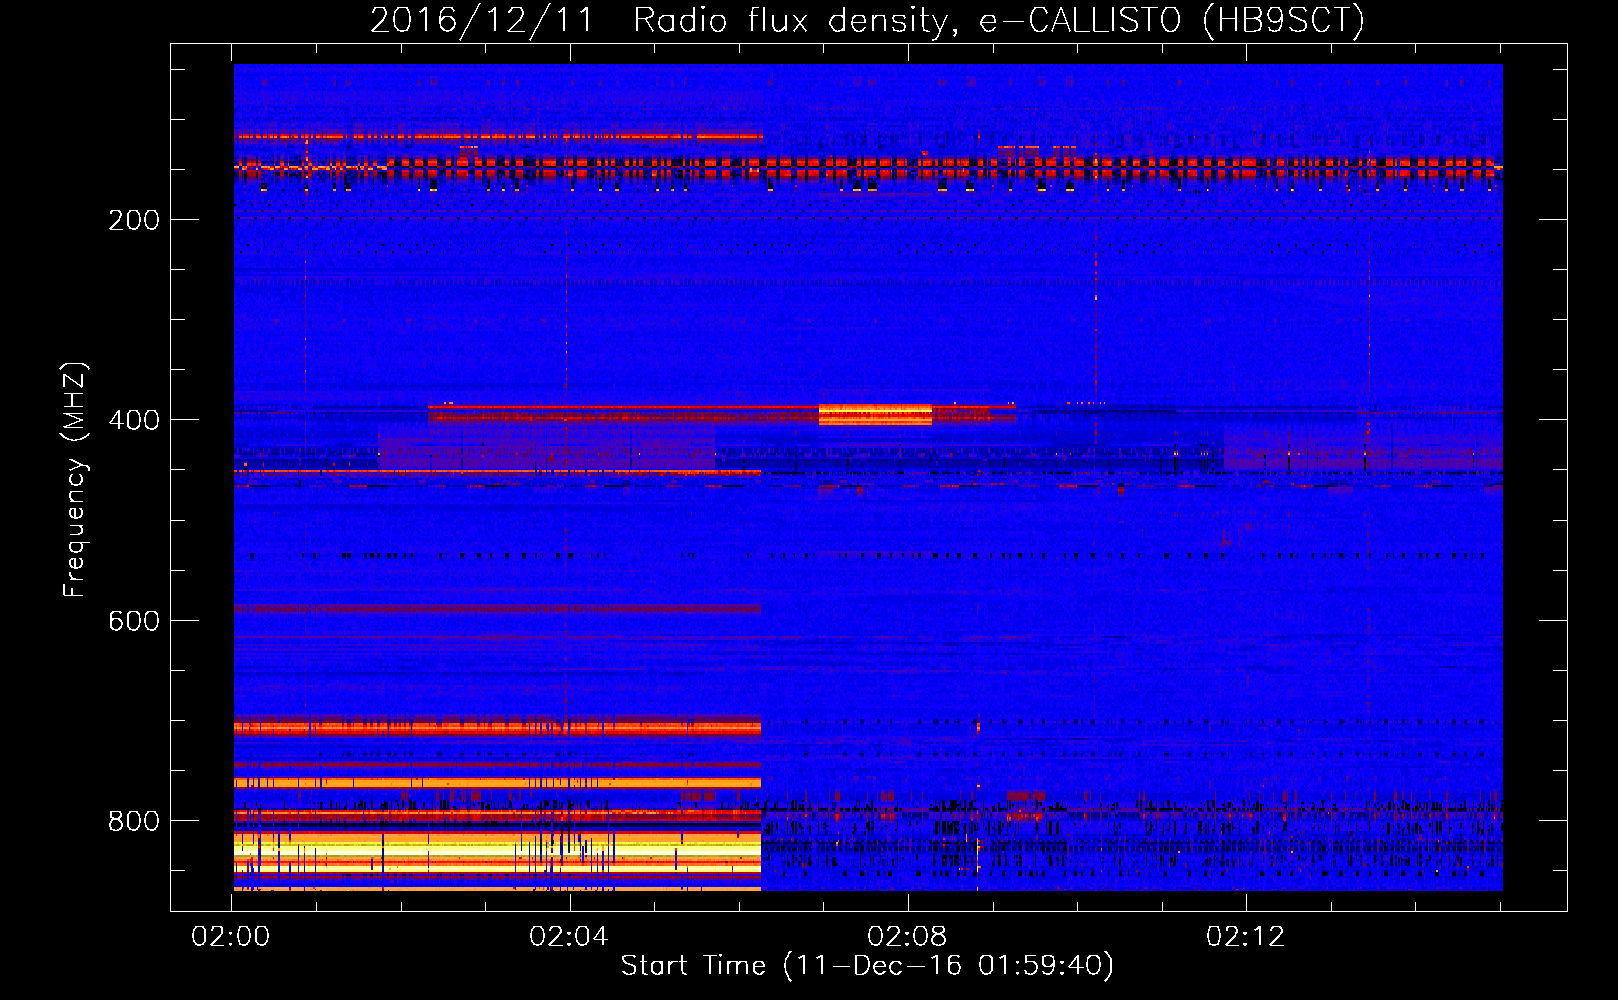Click the bright yellow burst near 400 MHz

point(875,414)
